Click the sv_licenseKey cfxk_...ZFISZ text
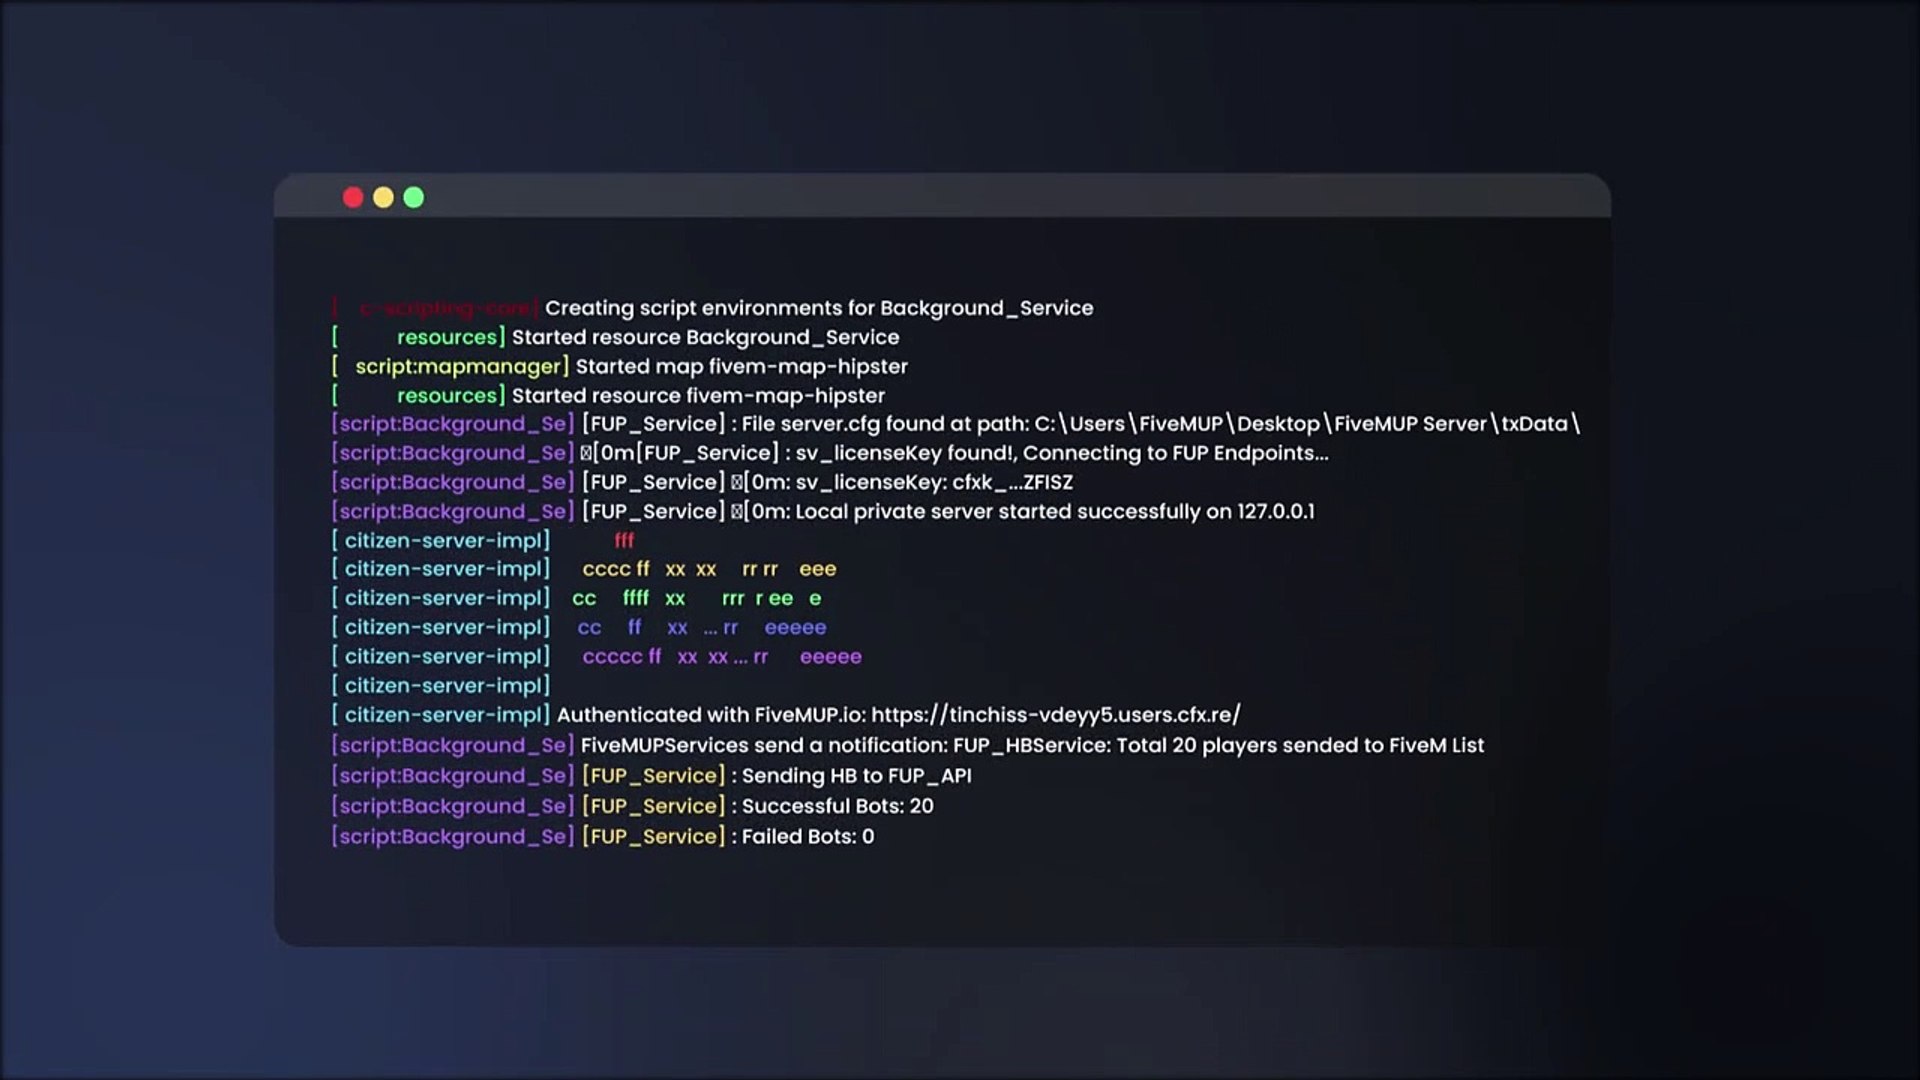The image size is (1920, 1080). [x=934, y=482]
